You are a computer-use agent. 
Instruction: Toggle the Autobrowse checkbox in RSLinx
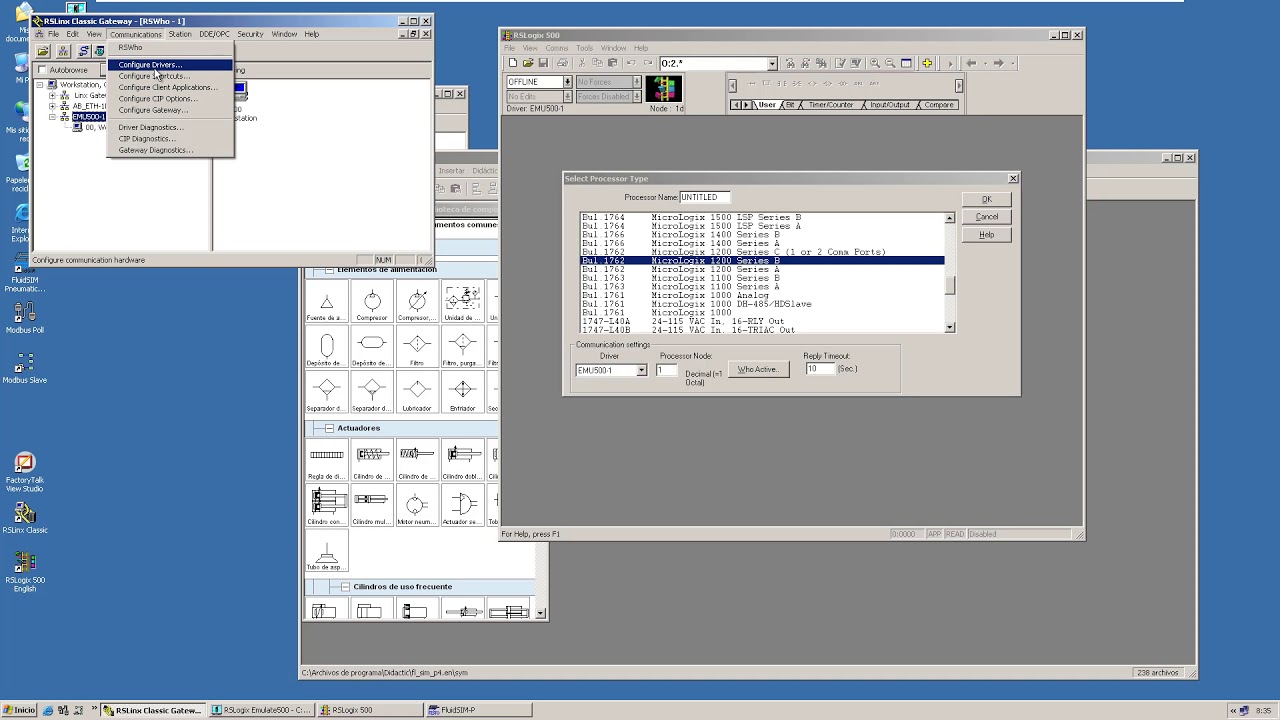coord(42,70)
